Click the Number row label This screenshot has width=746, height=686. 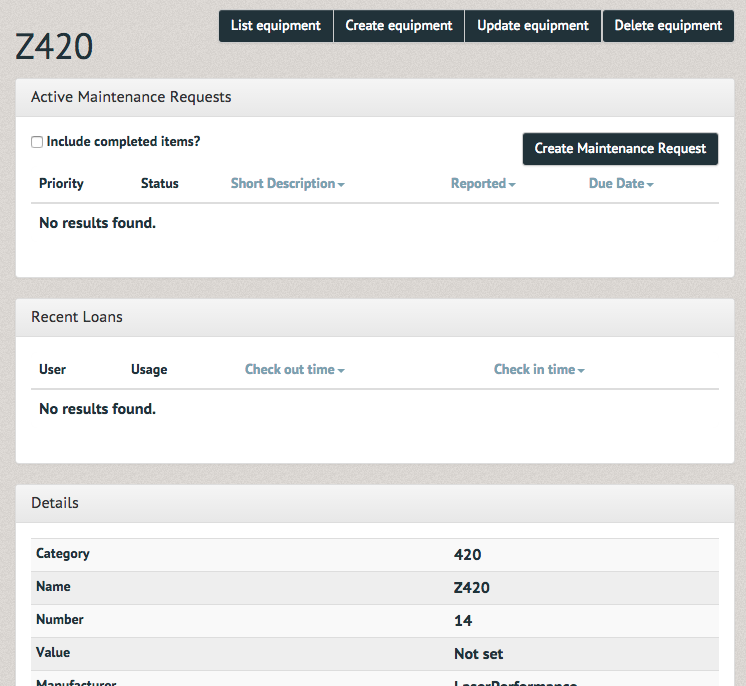coord(60,619)
